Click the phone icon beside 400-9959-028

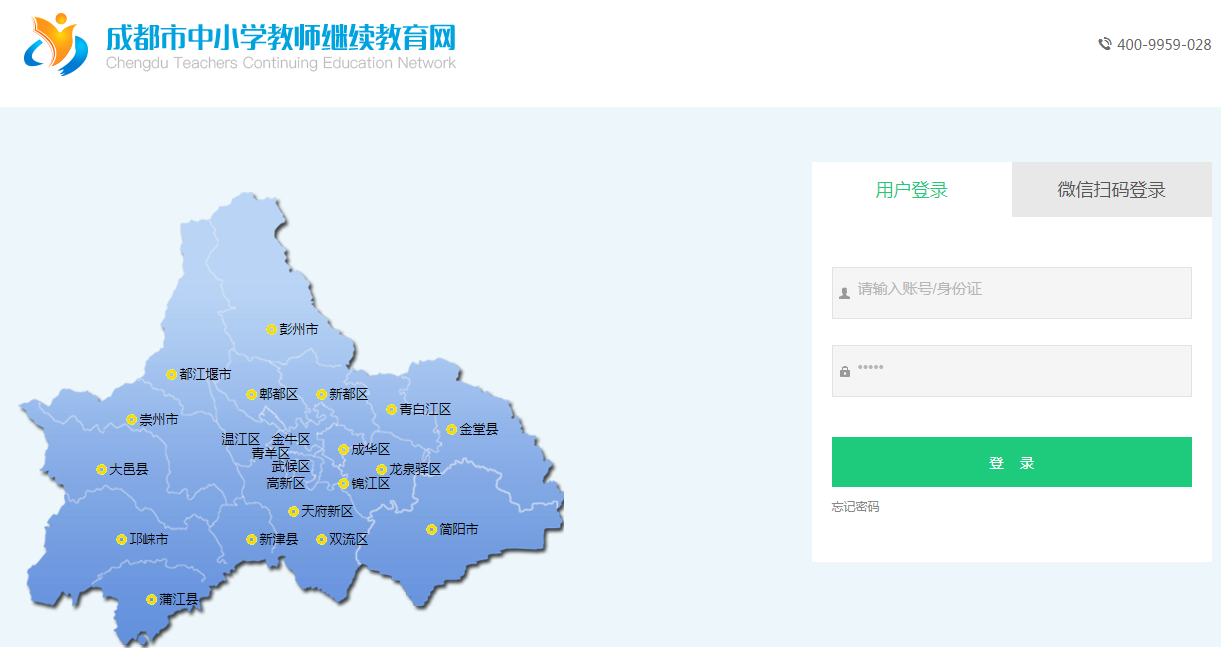1105,44
